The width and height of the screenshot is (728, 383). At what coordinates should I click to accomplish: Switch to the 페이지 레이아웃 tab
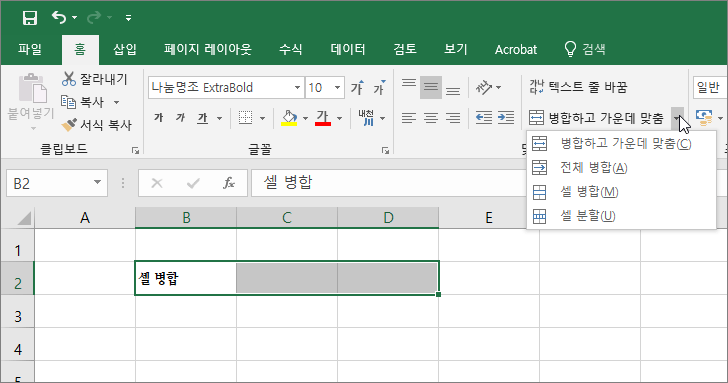coord(208,49)
